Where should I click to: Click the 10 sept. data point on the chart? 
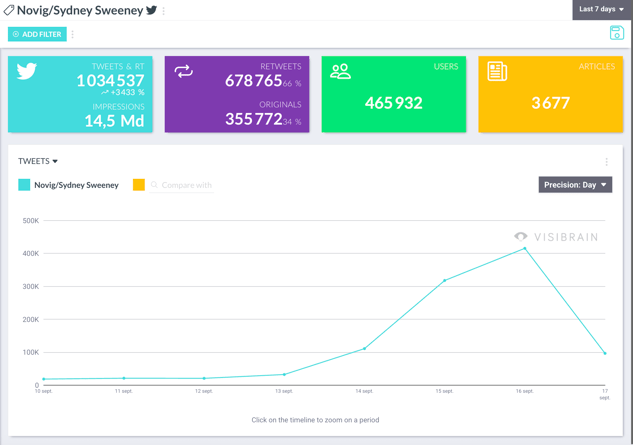point(44,379)
